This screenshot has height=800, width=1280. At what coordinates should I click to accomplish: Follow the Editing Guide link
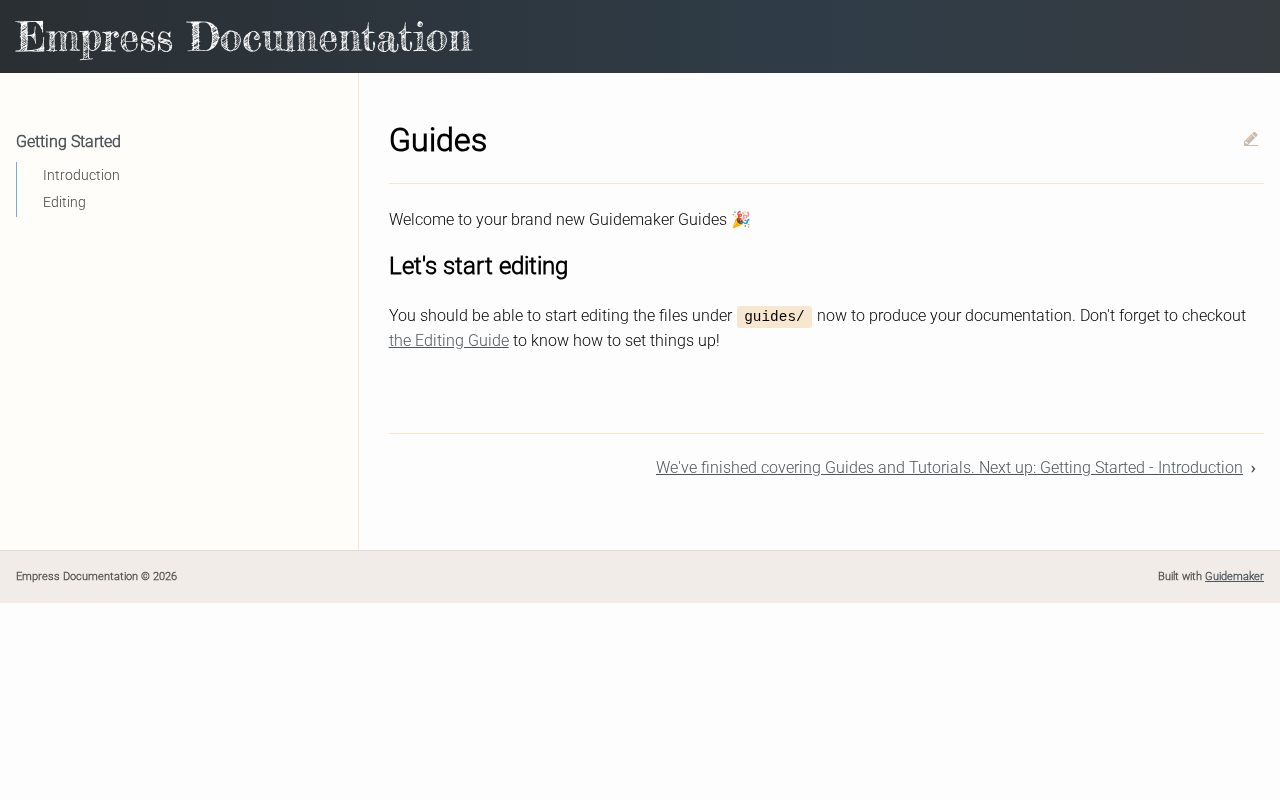click(449, 341)
